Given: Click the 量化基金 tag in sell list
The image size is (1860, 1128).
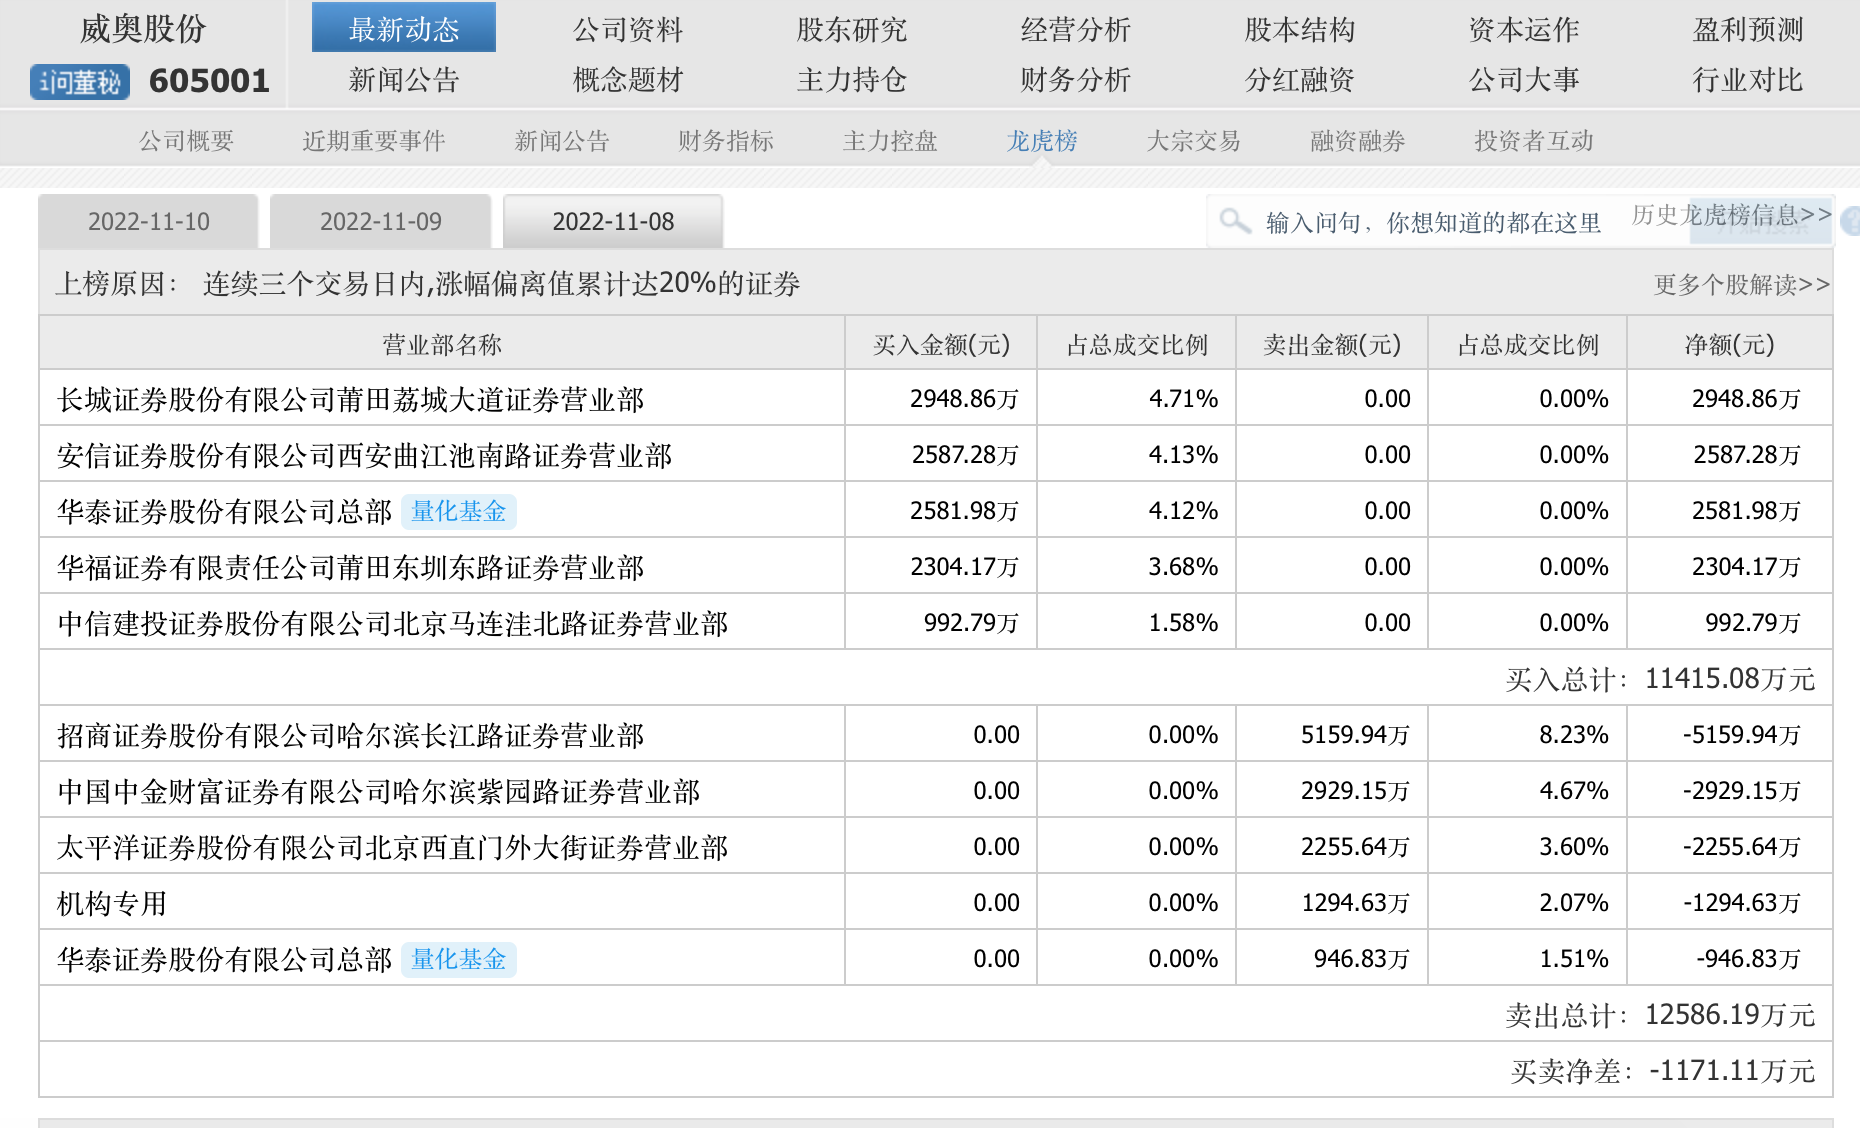Looking at the screenshot, I should pyautogui.click(x=459, y=959).
